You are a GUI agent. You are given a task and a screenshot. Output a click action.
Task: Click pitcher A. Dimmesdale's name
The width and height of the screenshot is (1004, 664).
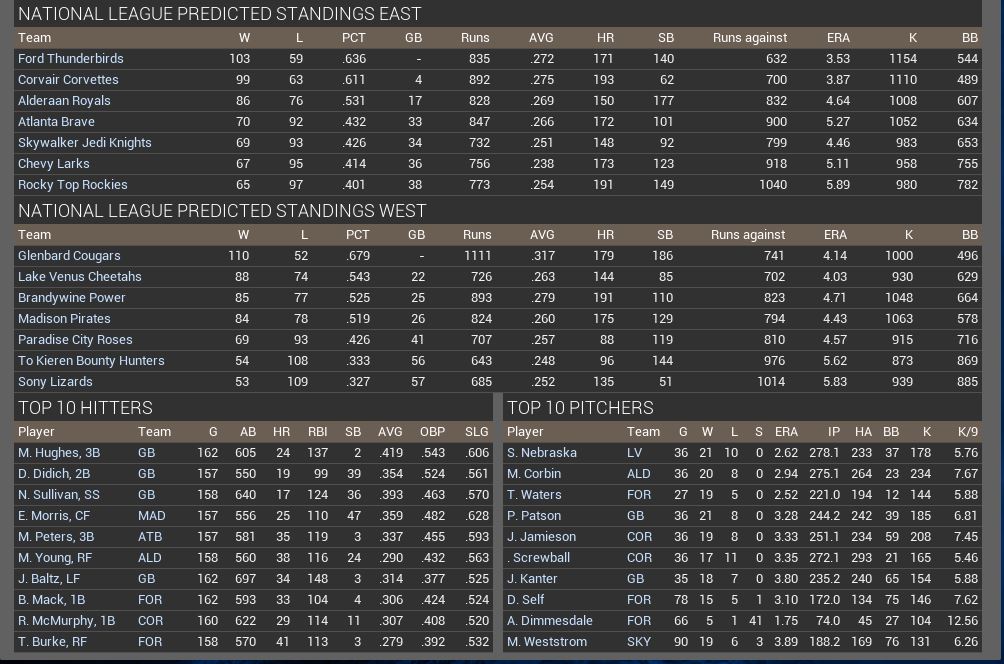pos(549,620)
